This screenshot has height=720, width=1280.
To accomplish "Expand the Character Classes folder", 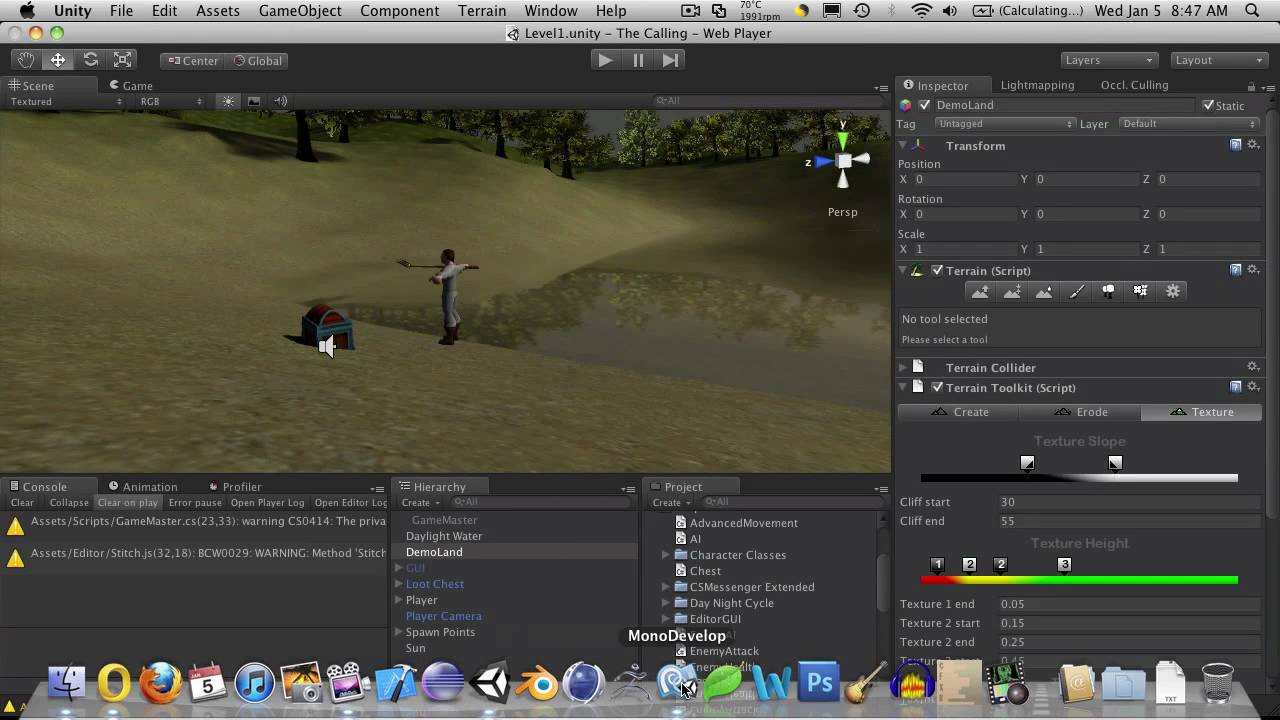I will coord(666,555).
